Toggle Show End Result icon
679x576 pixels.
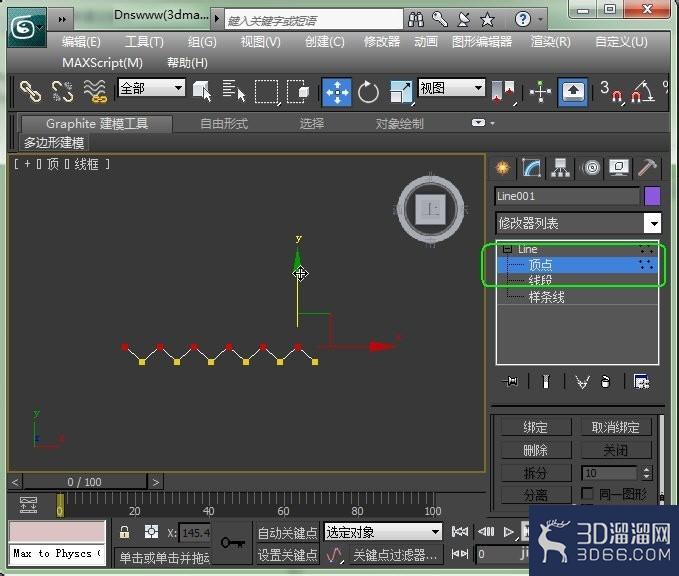tap(546, 382)
